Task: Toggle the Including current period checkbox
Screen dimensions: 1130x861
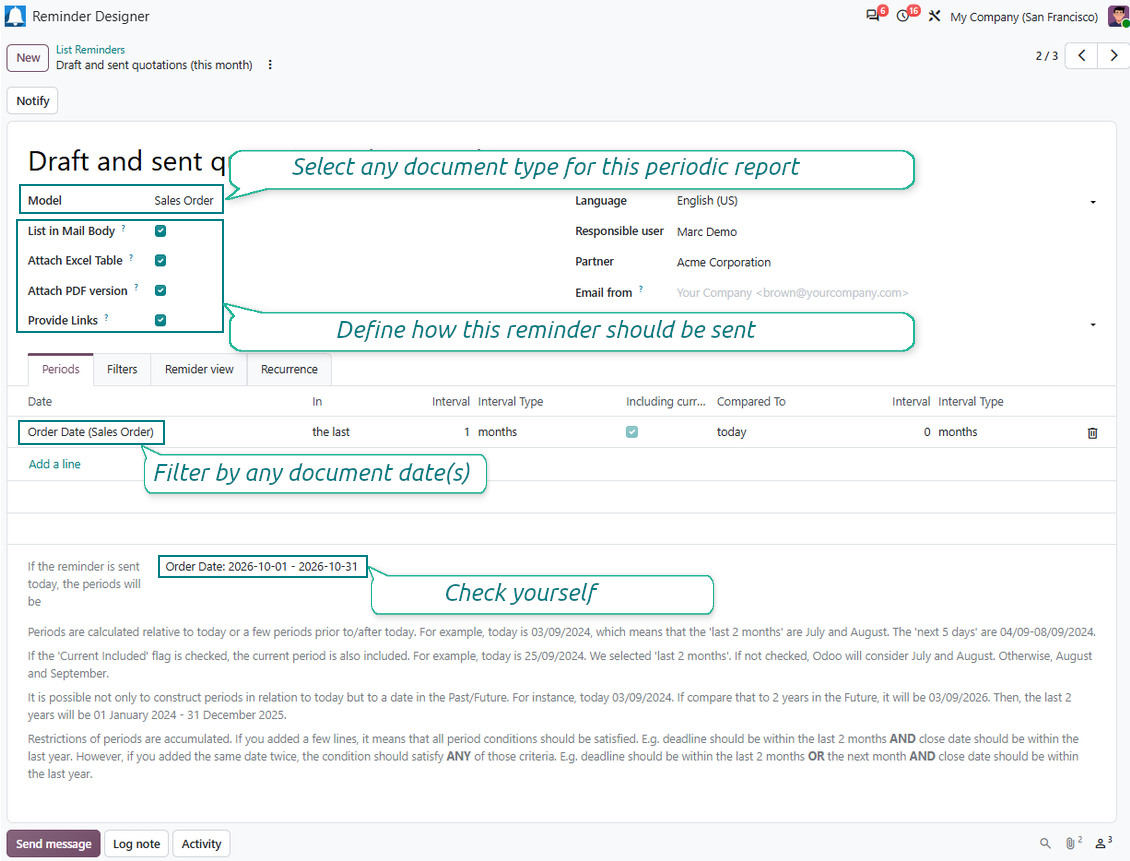Action: [632, 432]
